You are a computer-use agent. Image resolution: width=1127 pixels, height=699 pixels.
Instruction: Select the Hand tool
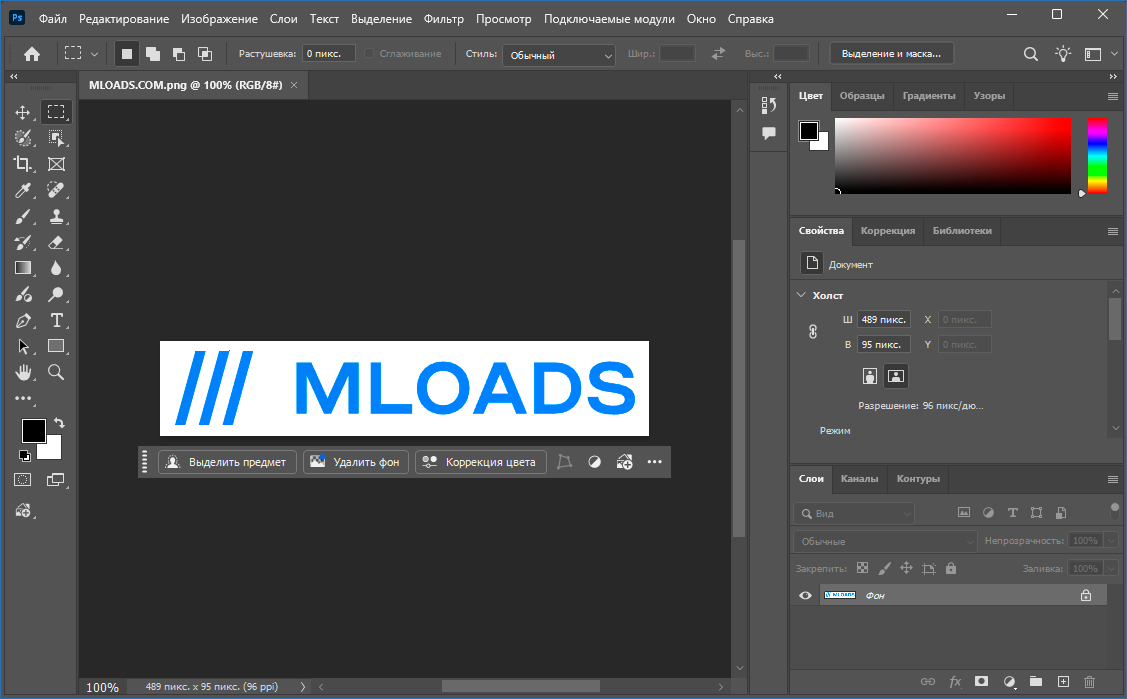23,372
